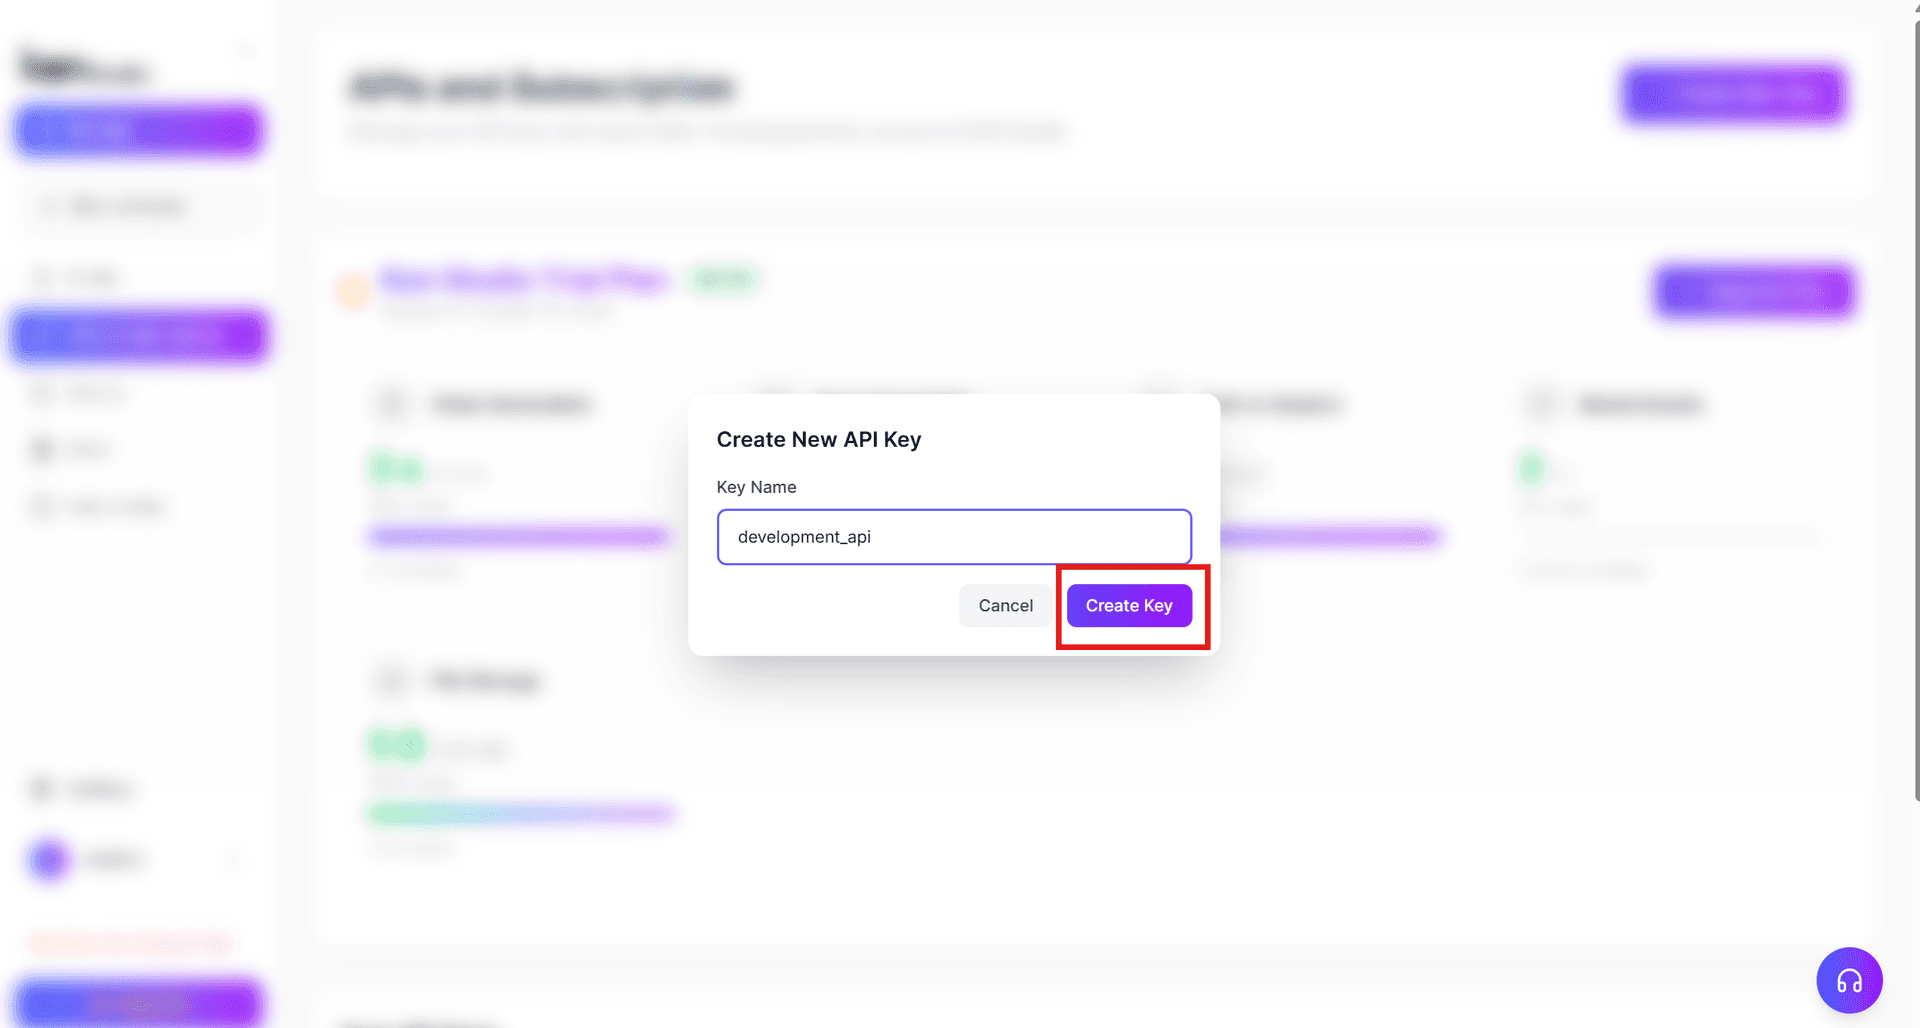Click the icon in the first usage stats card

[392, 403]
